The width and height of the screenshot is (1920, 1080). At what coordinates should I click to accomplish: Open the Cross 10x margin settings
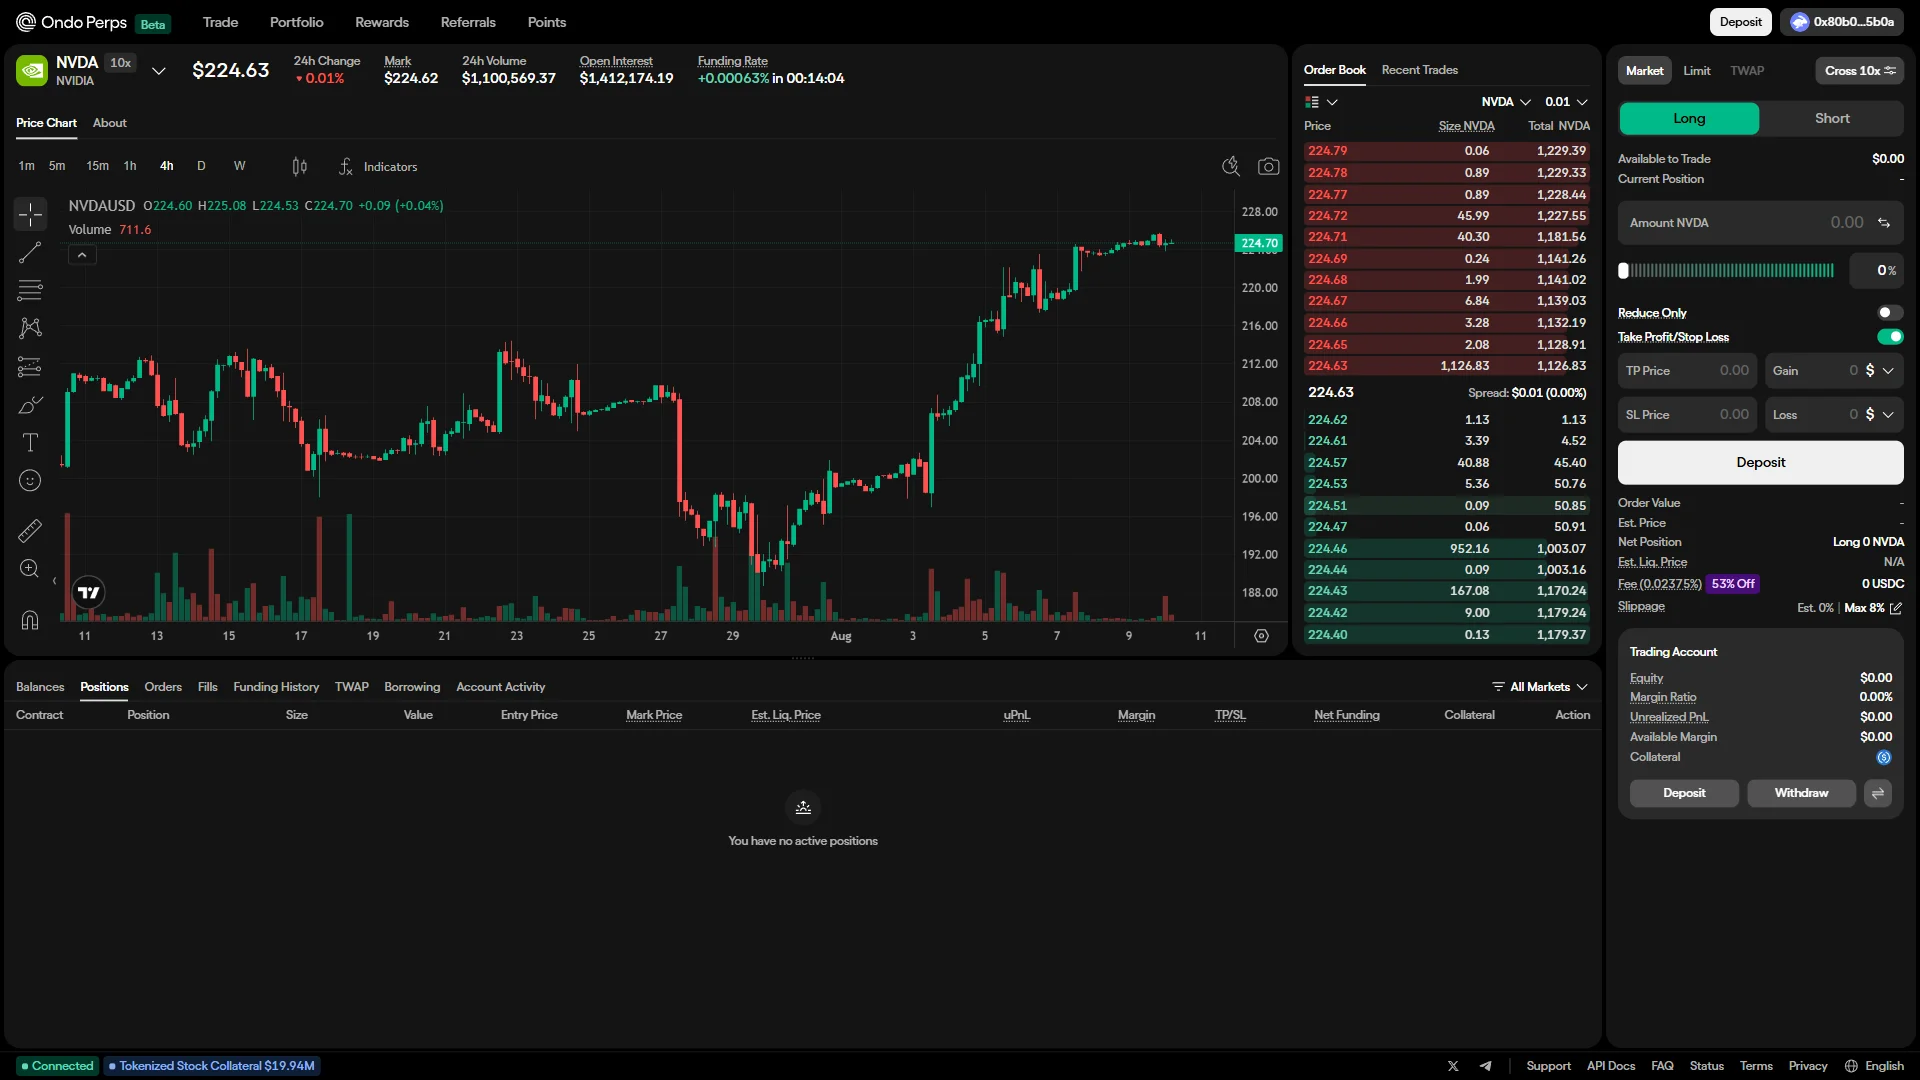pos(1859,71)
